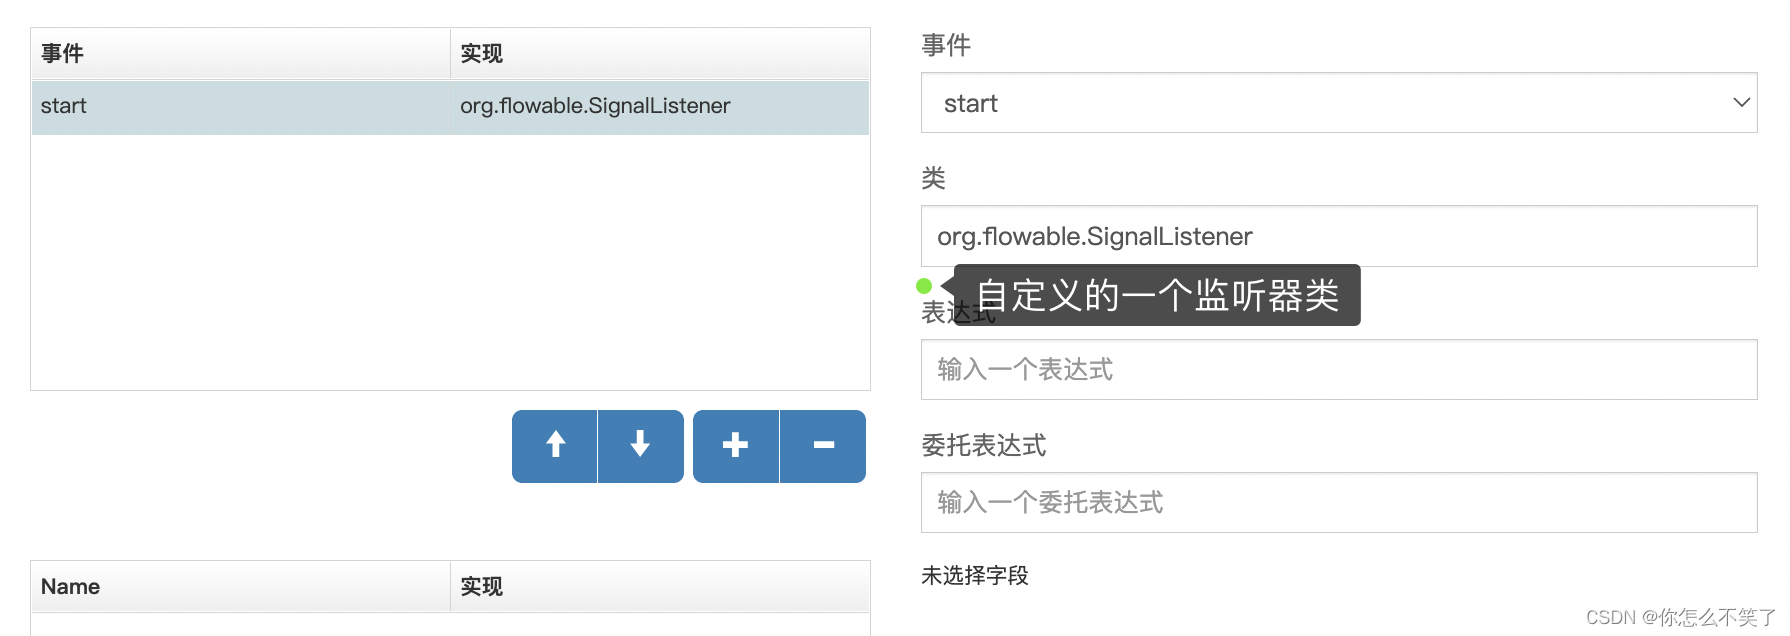
Task: Click the 类 input with org.flowable.SignalListener
Action: [1338, 237]
